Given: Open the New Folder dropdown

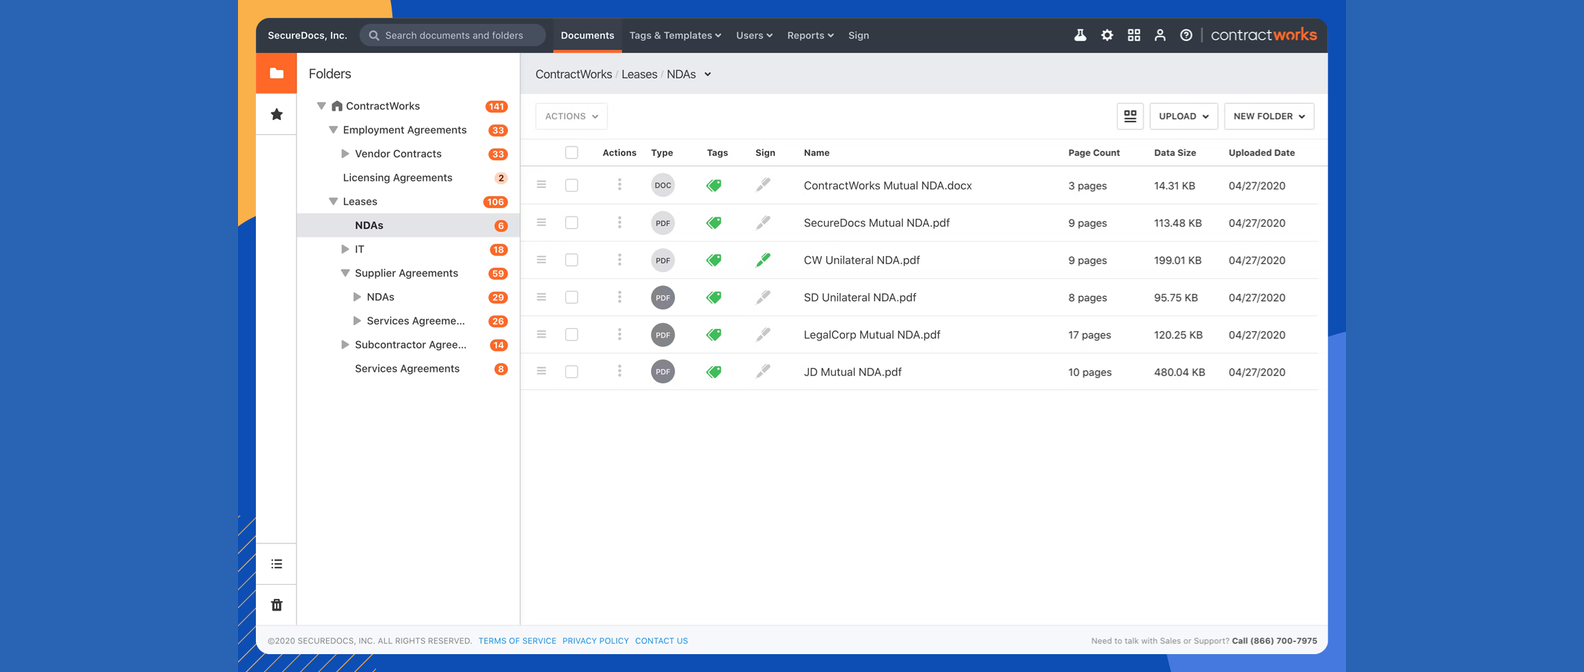Looking at the screenshot, I should point(1269,116).
